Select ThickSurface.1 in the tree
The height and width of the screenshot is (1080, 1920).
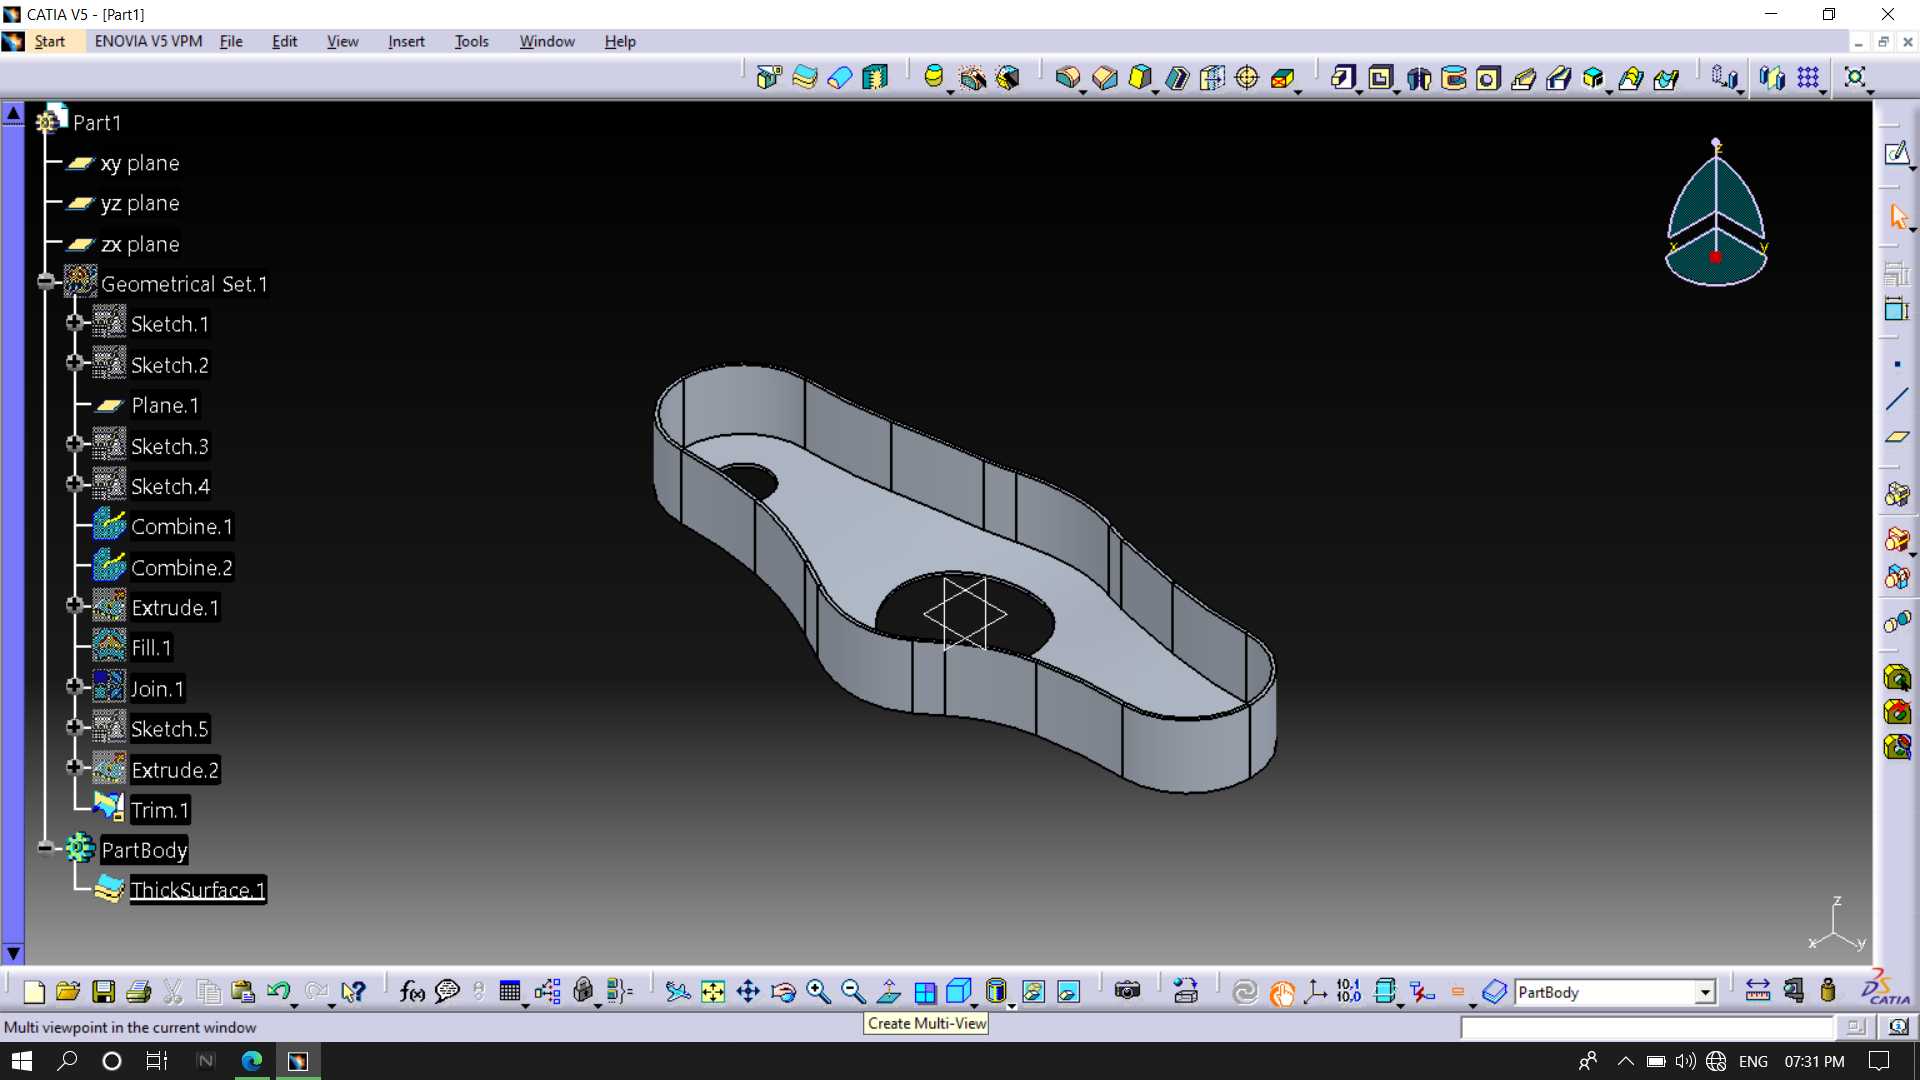(198, 890)
